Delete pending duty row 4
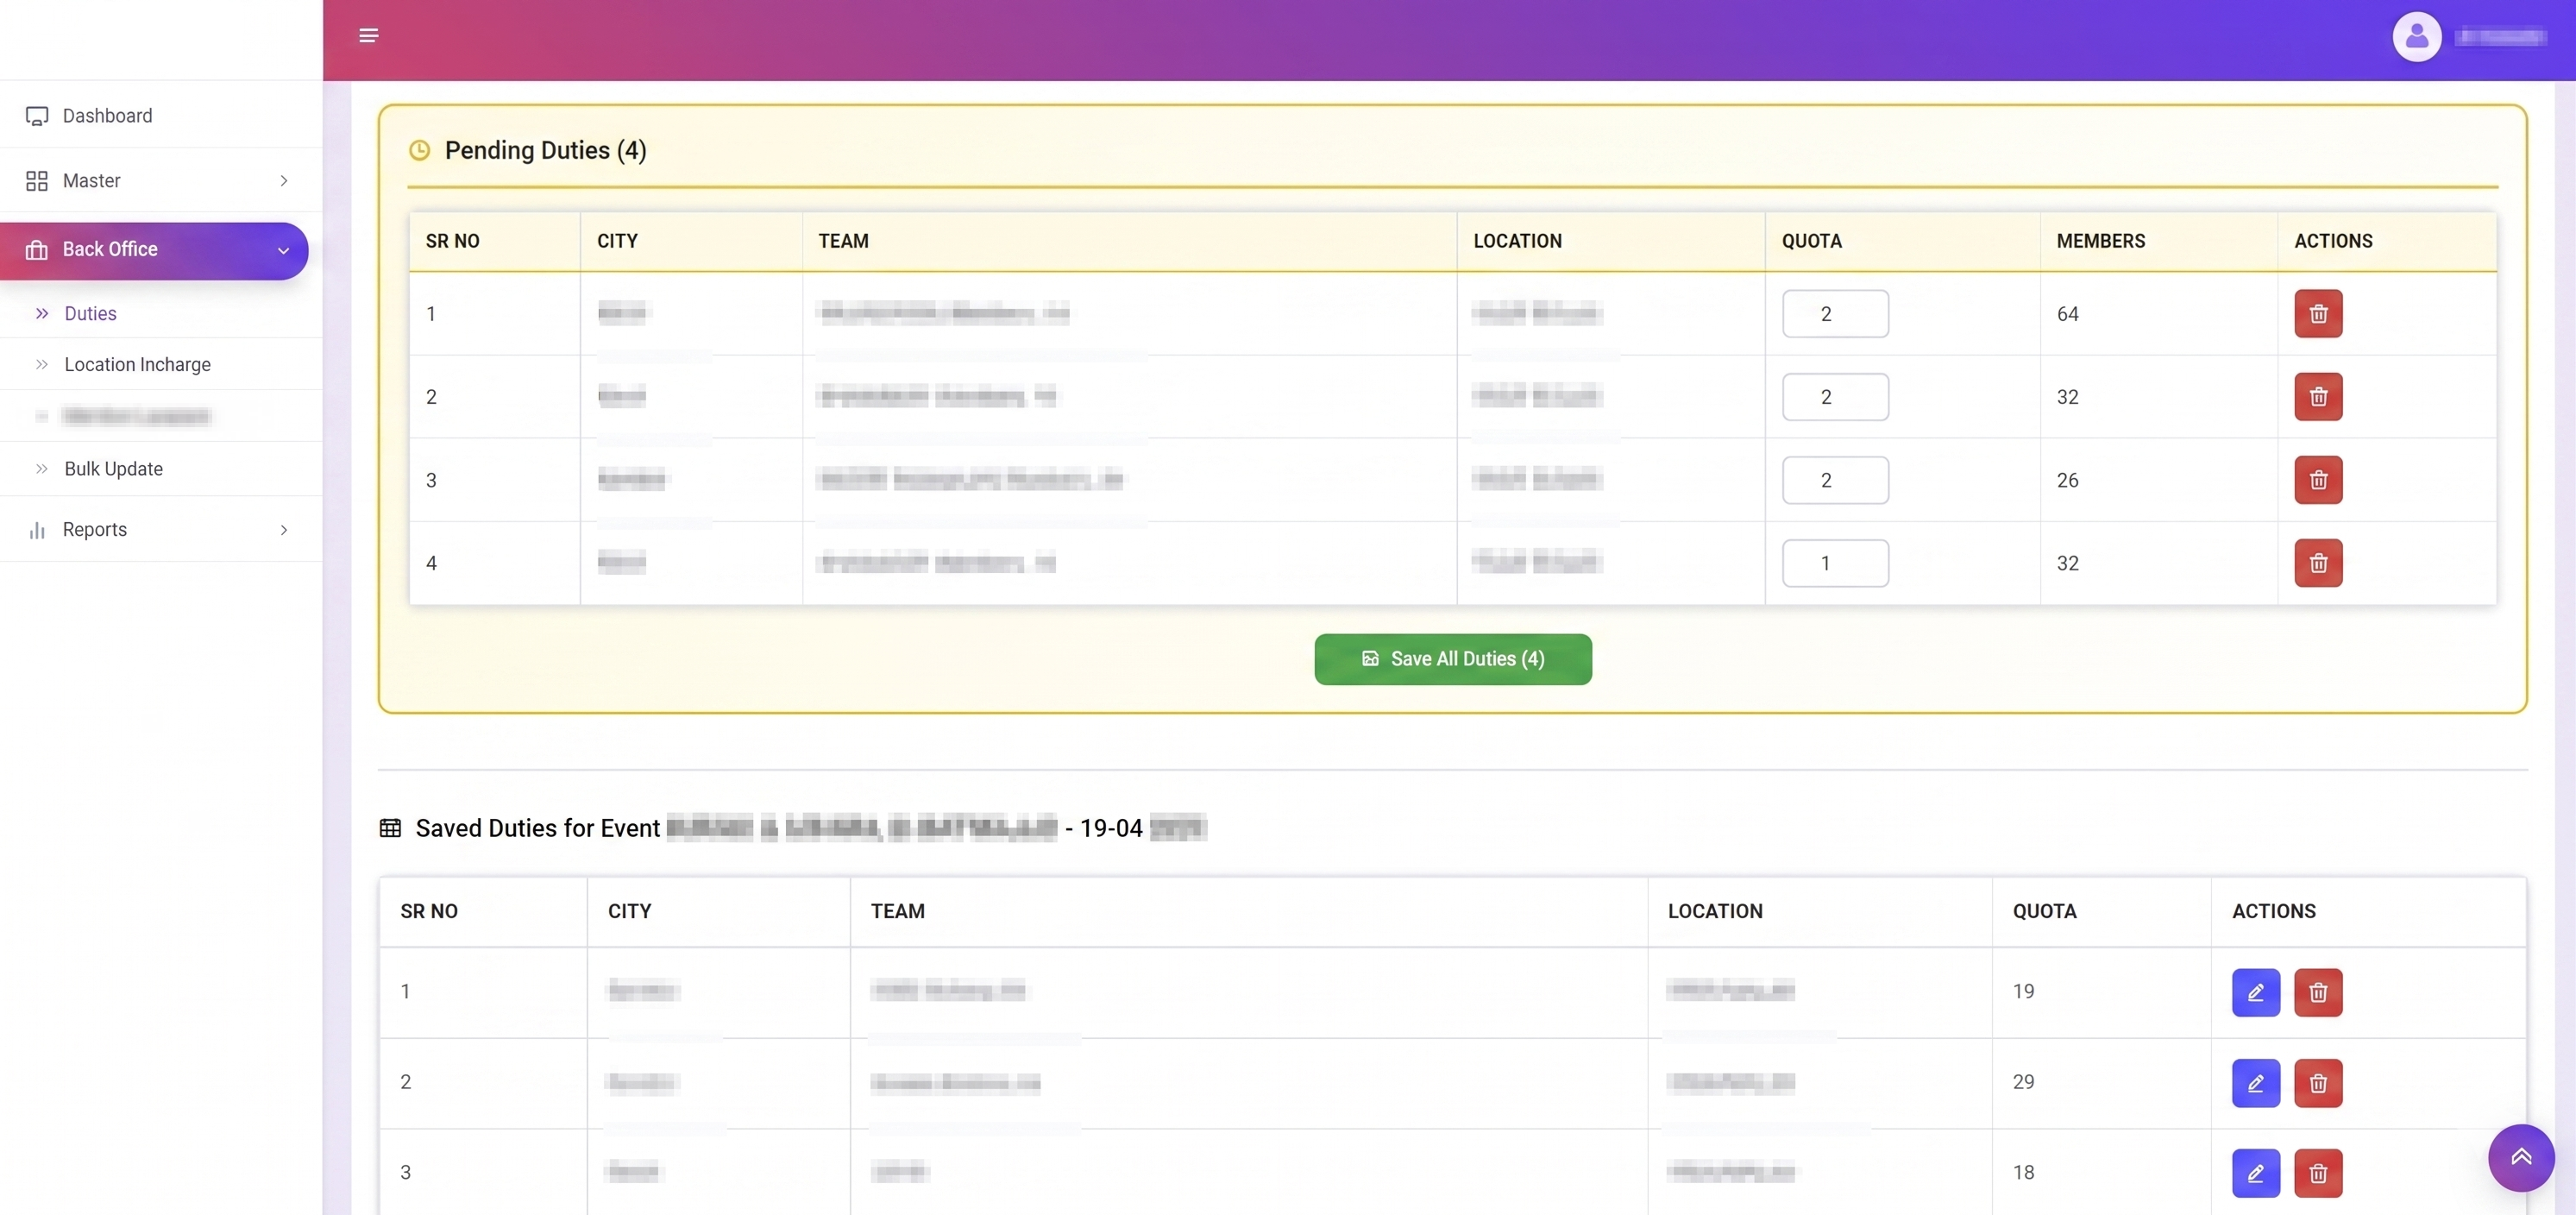 [x=2318, y=563]
